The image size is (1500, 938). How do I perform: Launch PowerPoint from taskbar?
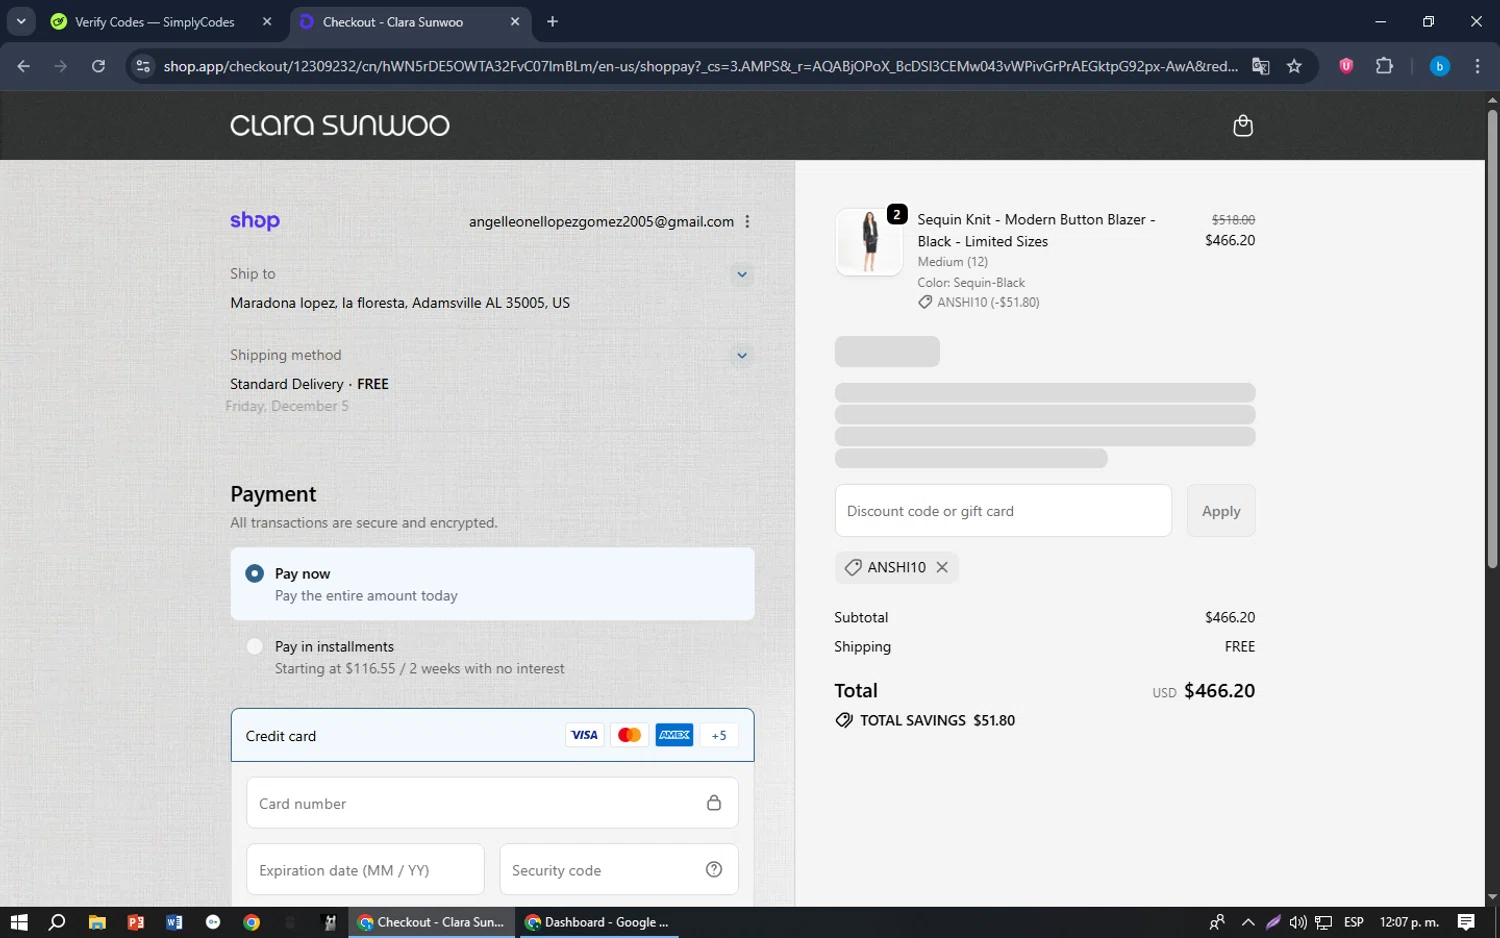[136, 922]
